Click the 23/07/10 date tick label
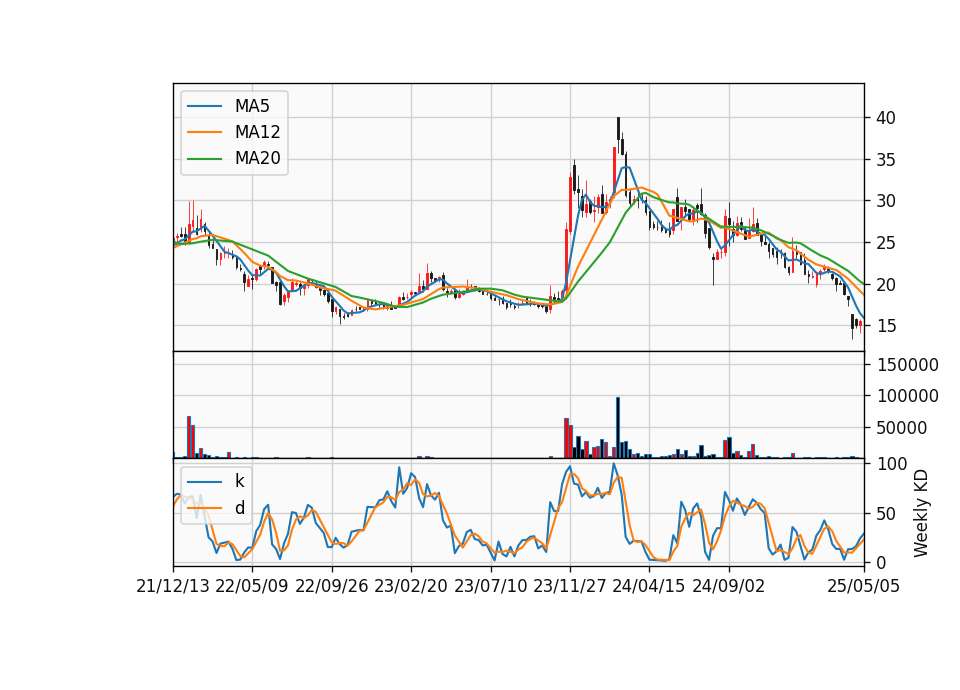The width and height of the screenshot is (960, 690). [x=490, y=587]
